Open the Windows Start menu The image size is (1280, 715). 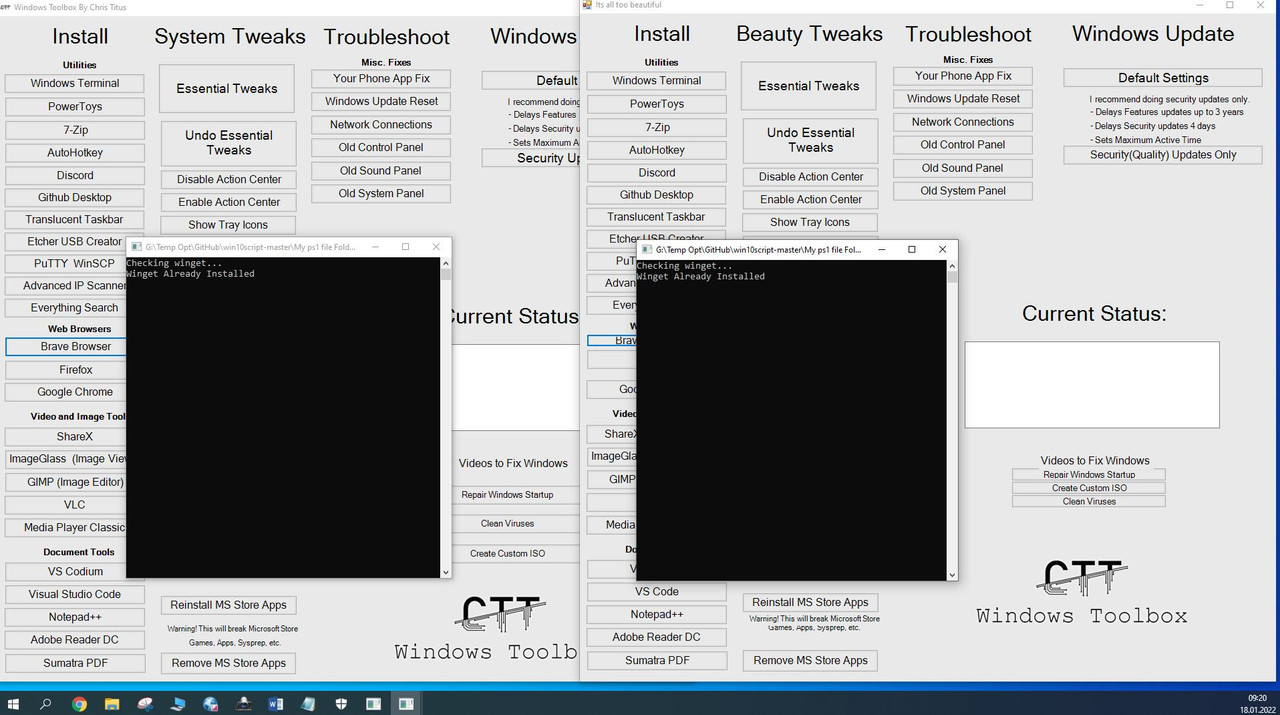13,704
